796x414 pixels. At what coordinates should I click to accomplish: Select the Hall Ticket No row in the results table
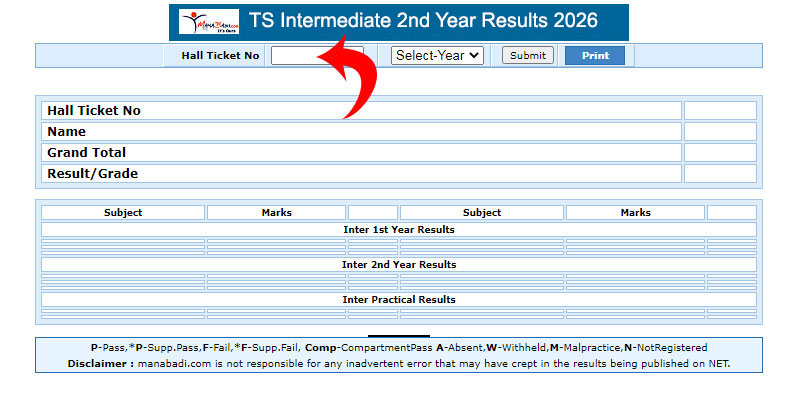[x=361, y=111]
